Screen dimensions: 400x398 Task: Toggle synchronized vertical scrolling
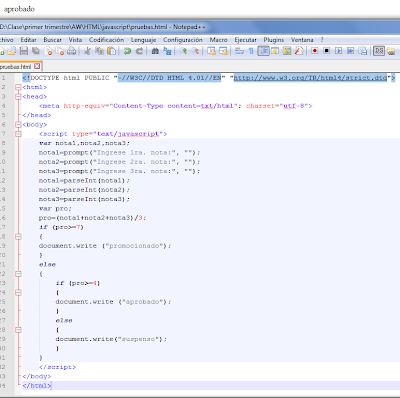211,51
